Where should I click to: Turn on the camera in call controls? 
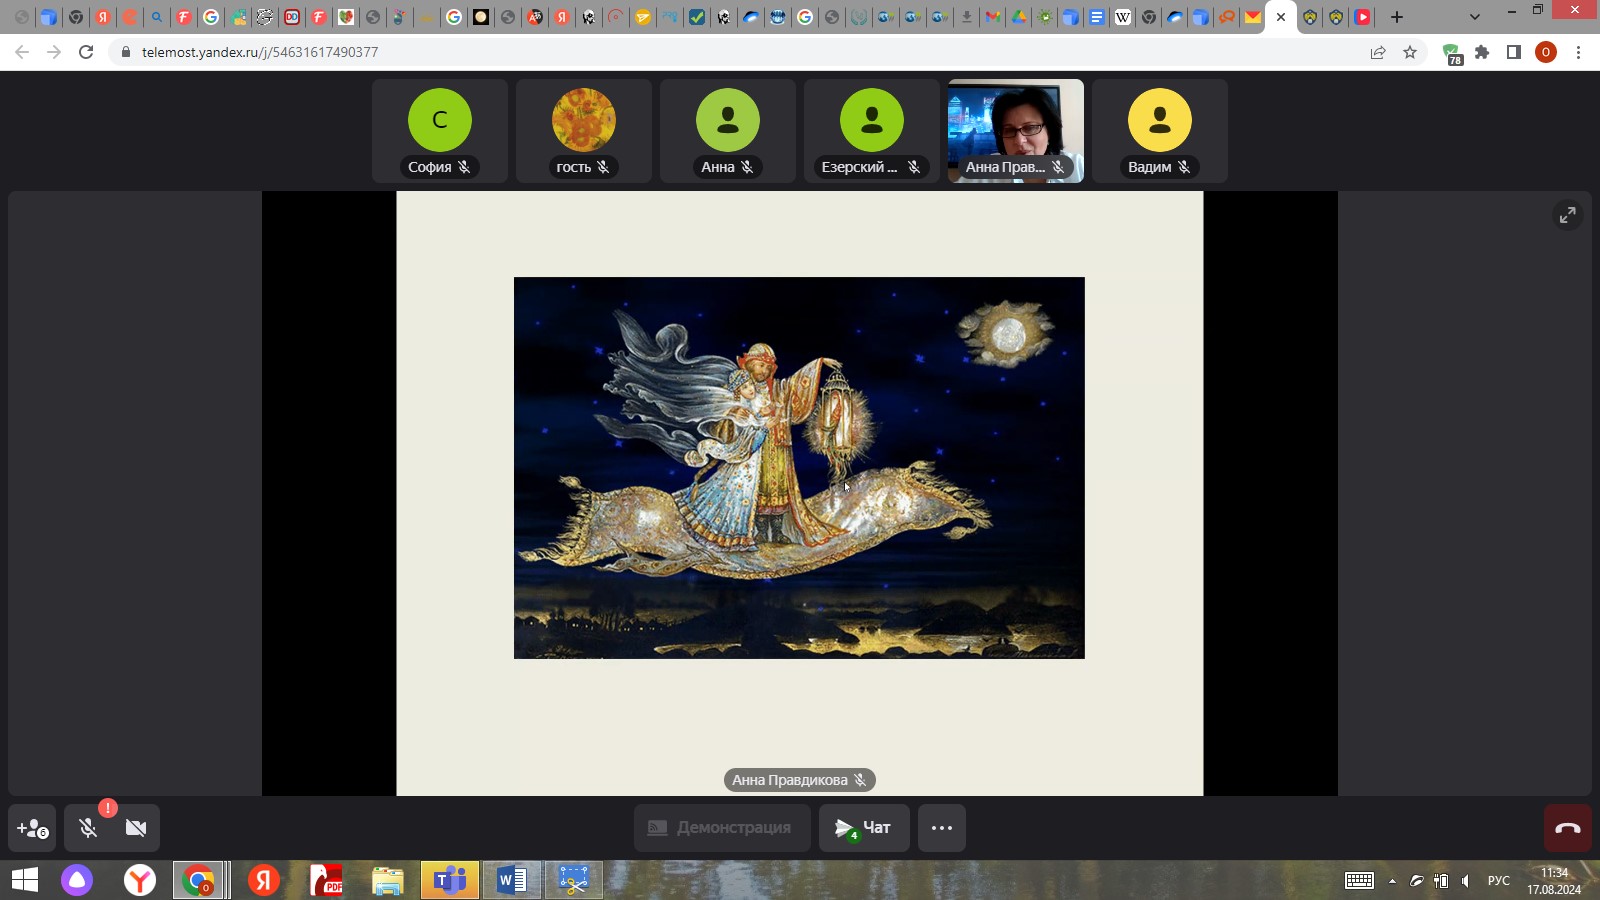point(136,828)
